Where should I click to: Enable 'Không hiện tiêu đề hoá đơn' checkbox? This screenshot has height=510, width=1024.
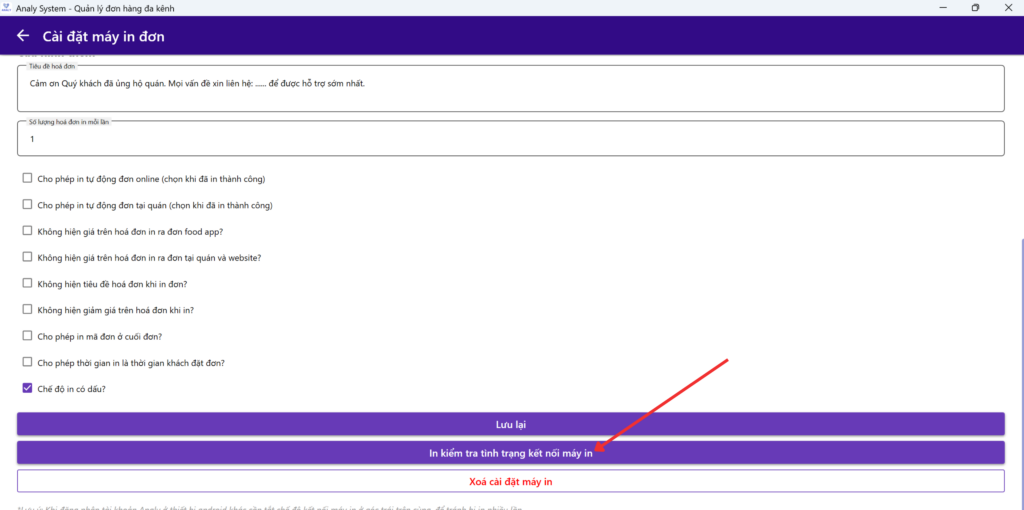tap(27, 284)
